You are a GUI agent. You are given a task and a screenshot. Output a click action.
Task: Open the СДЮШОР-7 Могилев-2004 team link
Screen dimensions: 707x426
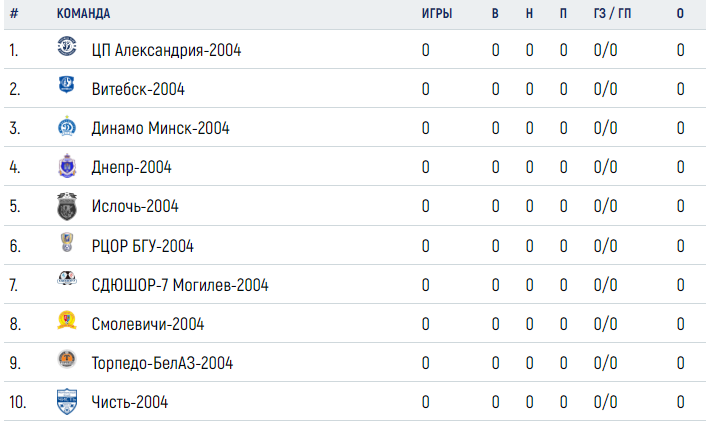click(179, 285)
